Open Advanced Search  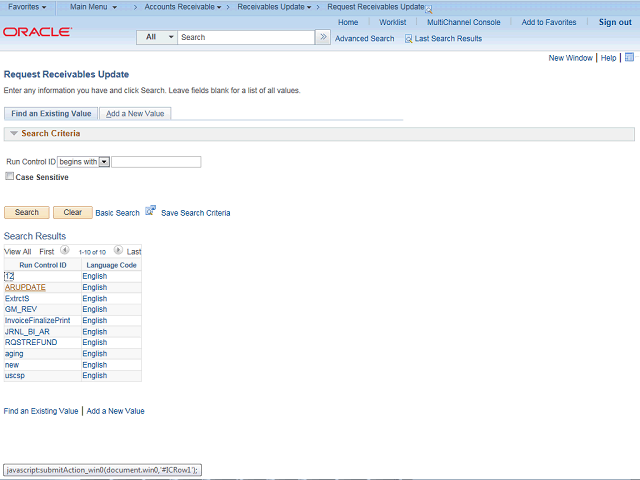(x=364, y=39)
